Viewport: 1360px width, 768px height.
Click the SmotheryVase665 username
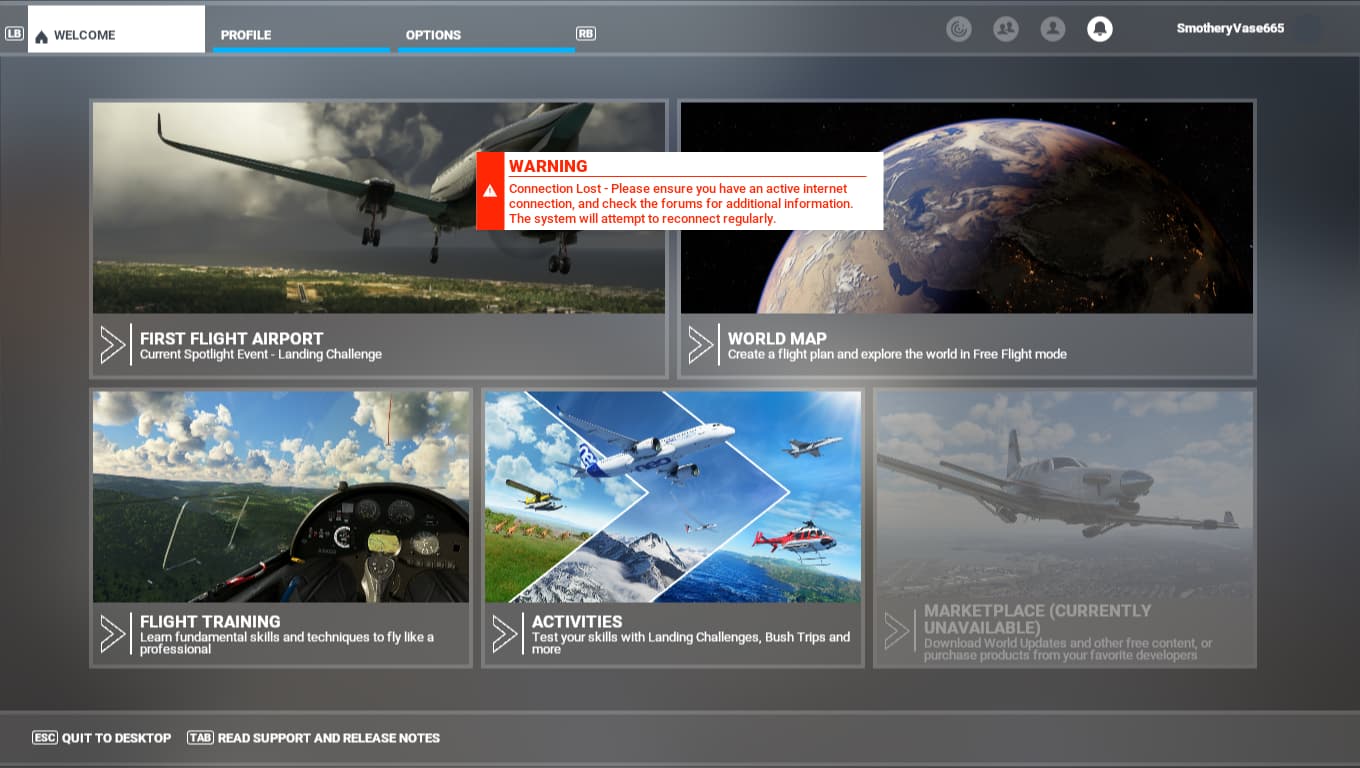click(x=1230, y=29)
